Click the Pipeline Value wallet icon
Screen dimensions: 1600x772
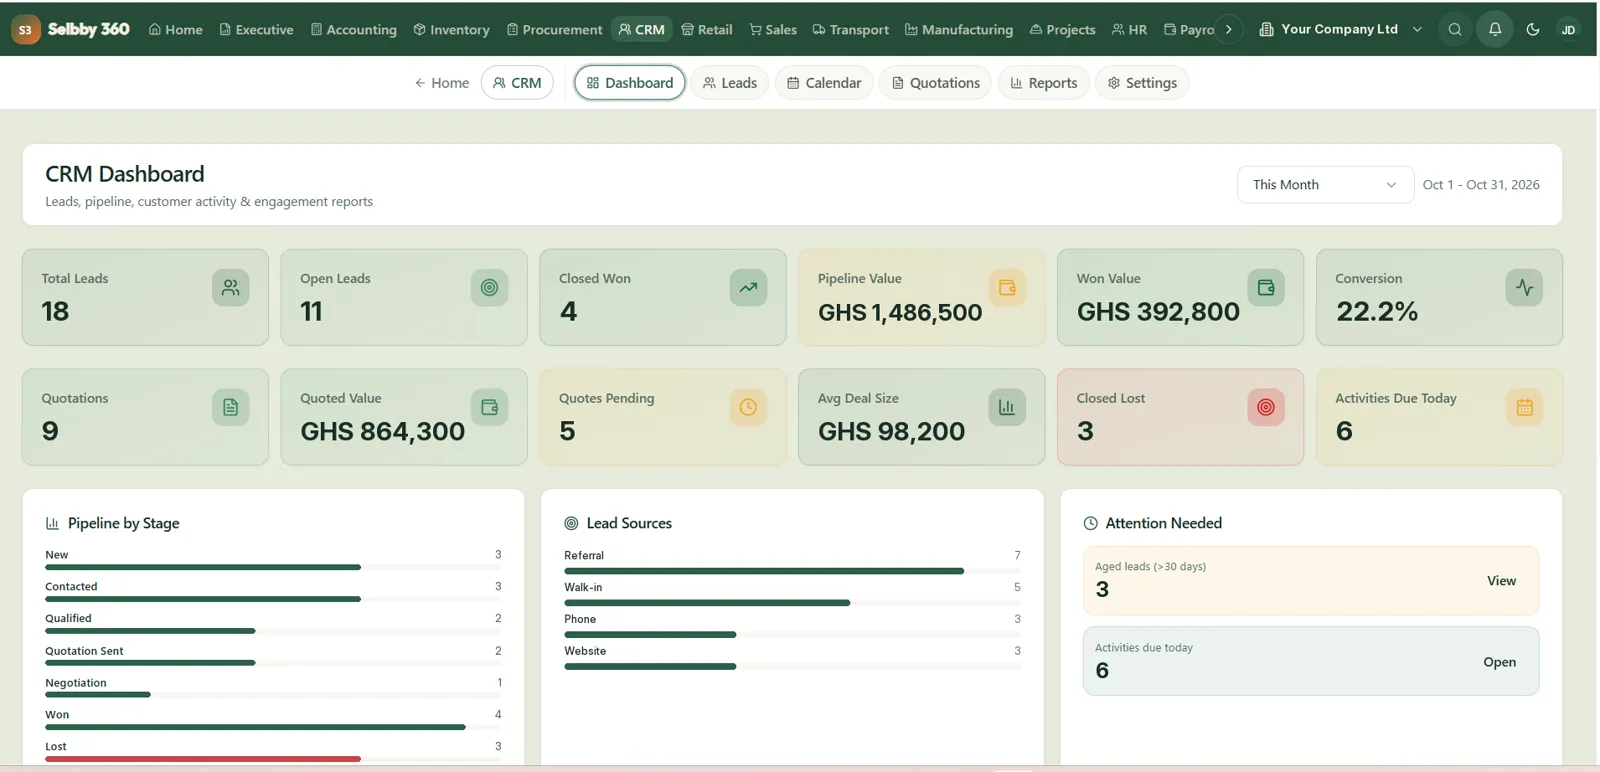pos(1007,288)
